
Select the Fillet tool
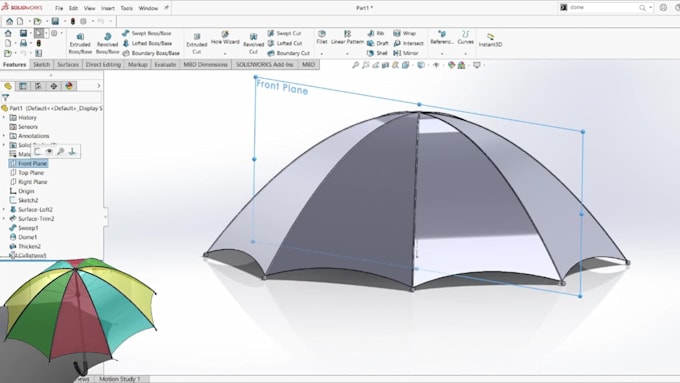pos(322,38)
